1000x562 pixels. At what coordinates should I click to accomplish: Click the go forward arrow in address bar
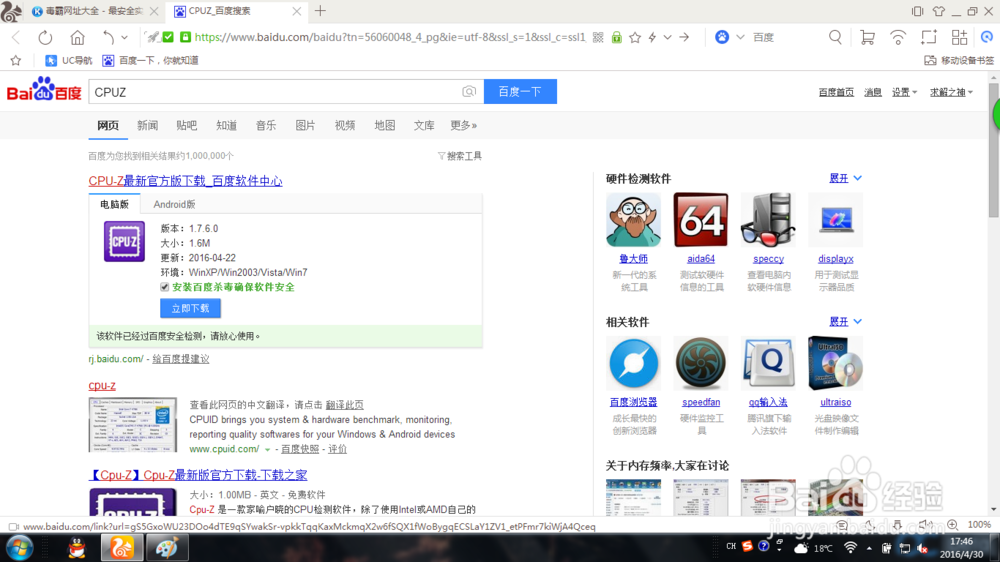684,38
